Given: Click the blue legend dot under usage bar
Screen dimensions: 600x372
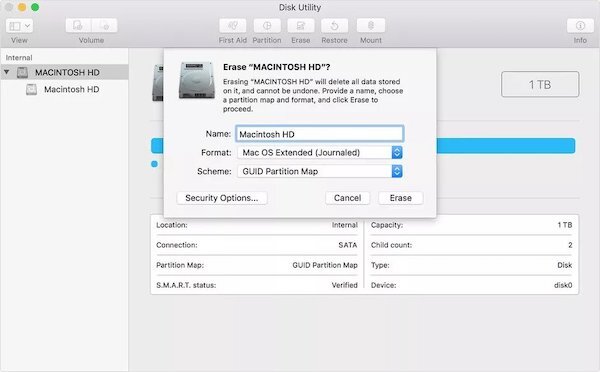Looking at the screenshot, I should coord(155,164).
